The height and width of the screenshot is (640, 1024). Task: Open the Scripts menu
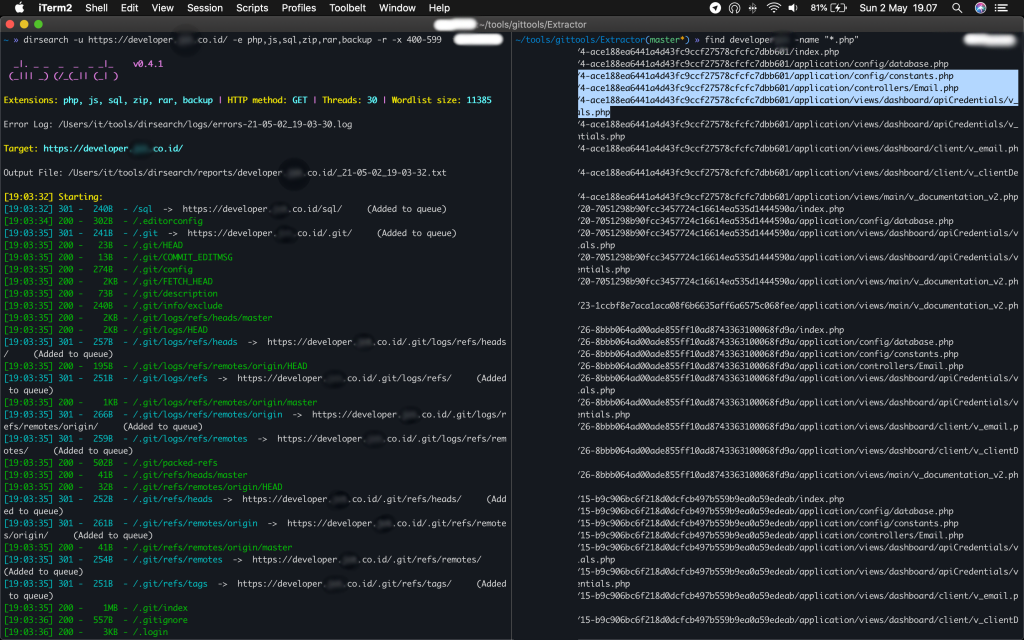(251, 8)
